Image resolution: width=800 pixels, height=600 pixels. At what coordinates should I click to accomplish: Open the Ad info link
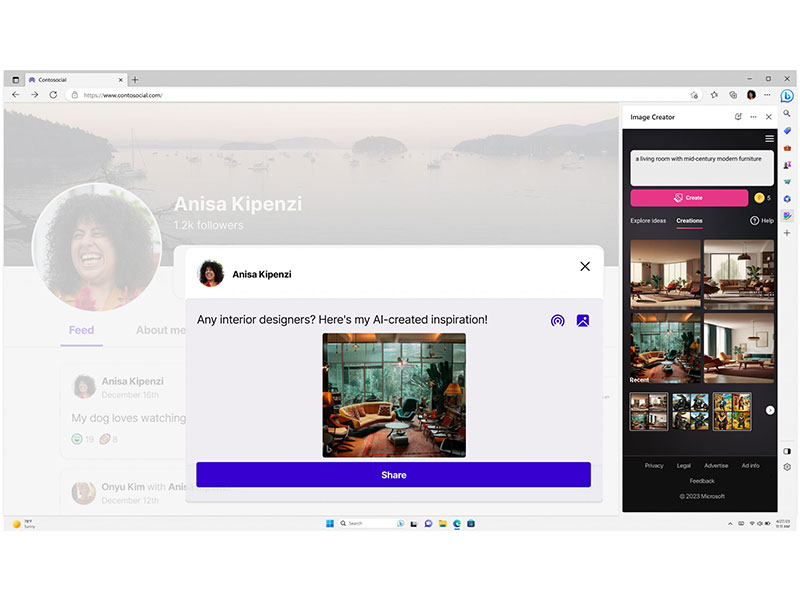[751, 466]
